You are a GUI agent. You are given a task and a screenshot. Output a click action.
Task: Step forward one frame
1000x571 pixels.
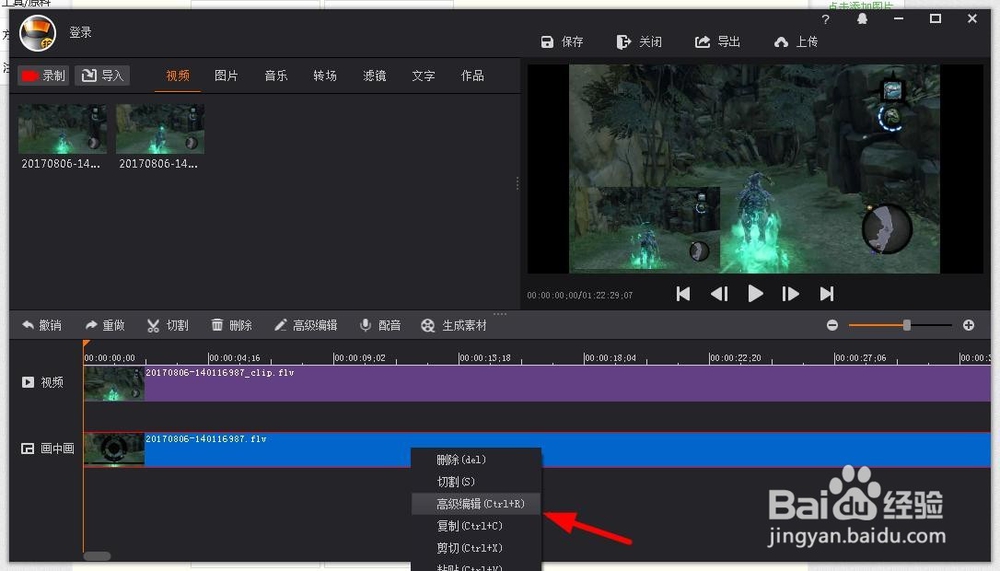[x=791, y=294]
